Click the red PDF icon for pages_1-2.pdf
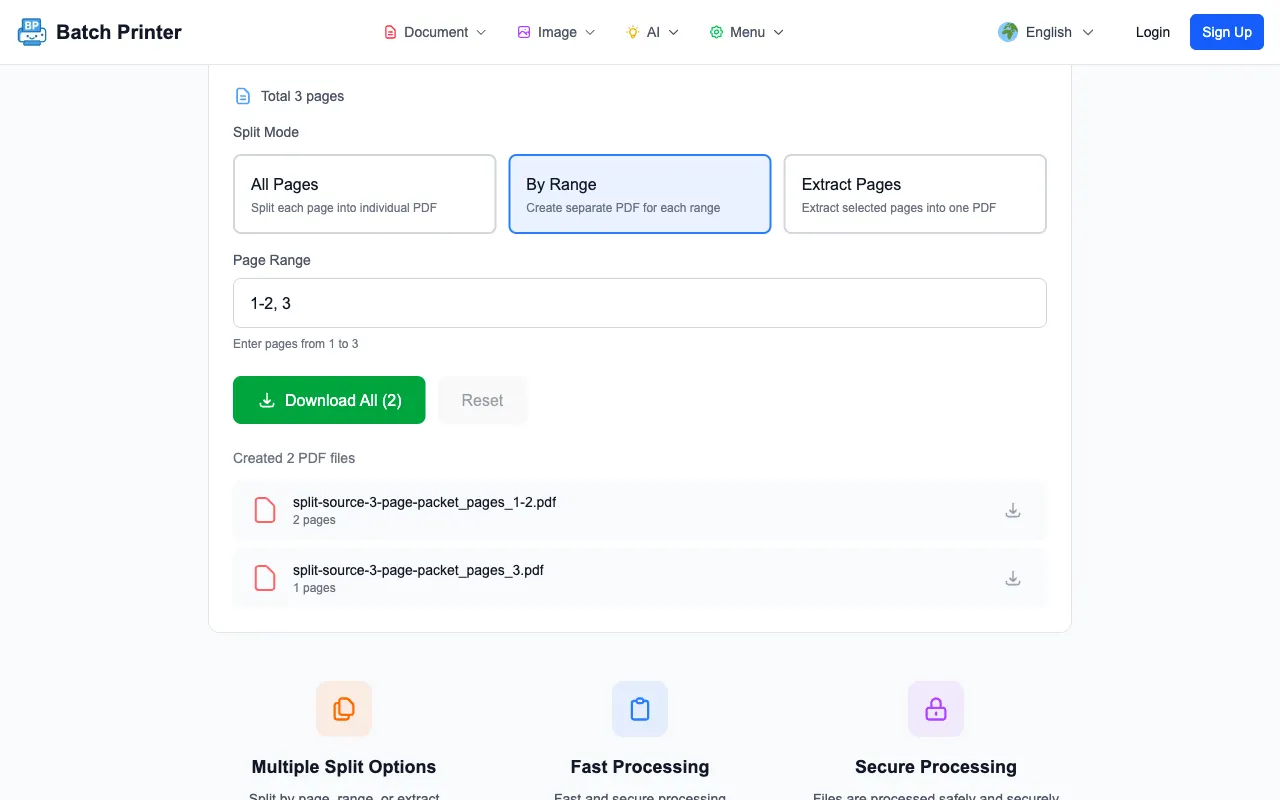Screen dimensions: 1280x800 265,510
